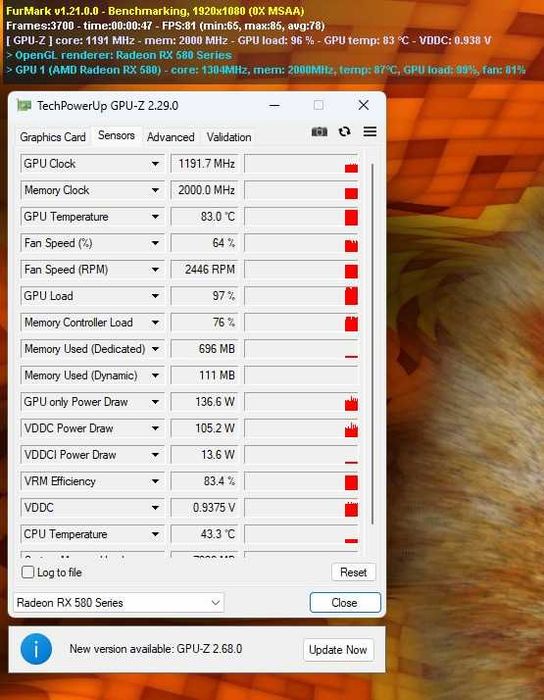Click the 2446 RPM fan value
The image size is (544, 700).
205,270
